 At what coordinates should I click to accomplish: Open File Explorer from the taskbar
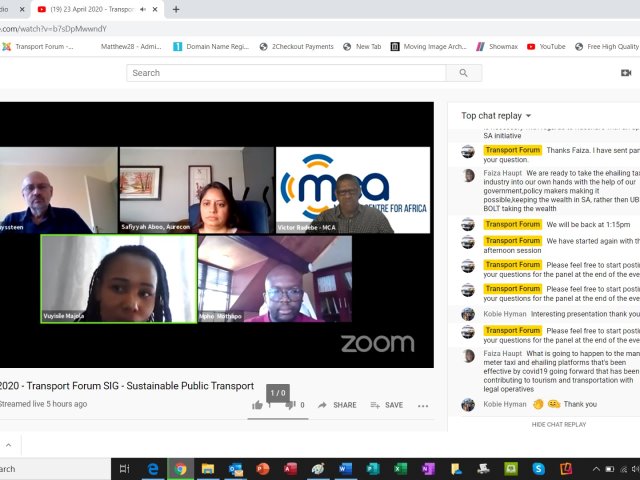coord(208,469)
